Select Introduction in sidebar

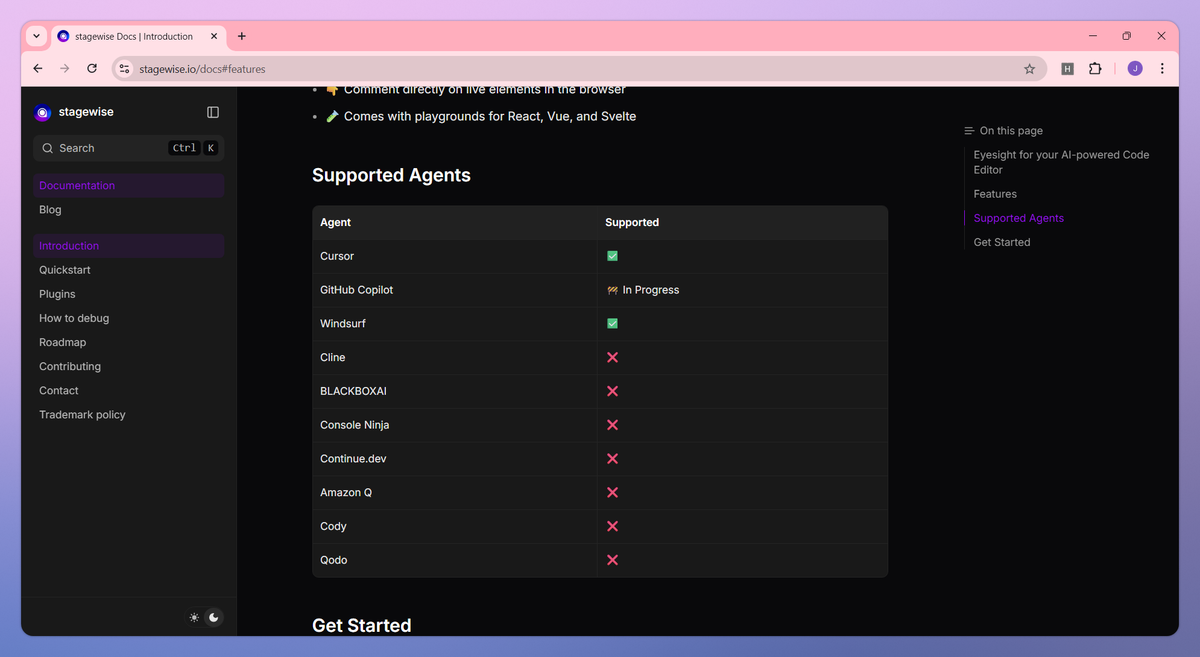(128, 246)
